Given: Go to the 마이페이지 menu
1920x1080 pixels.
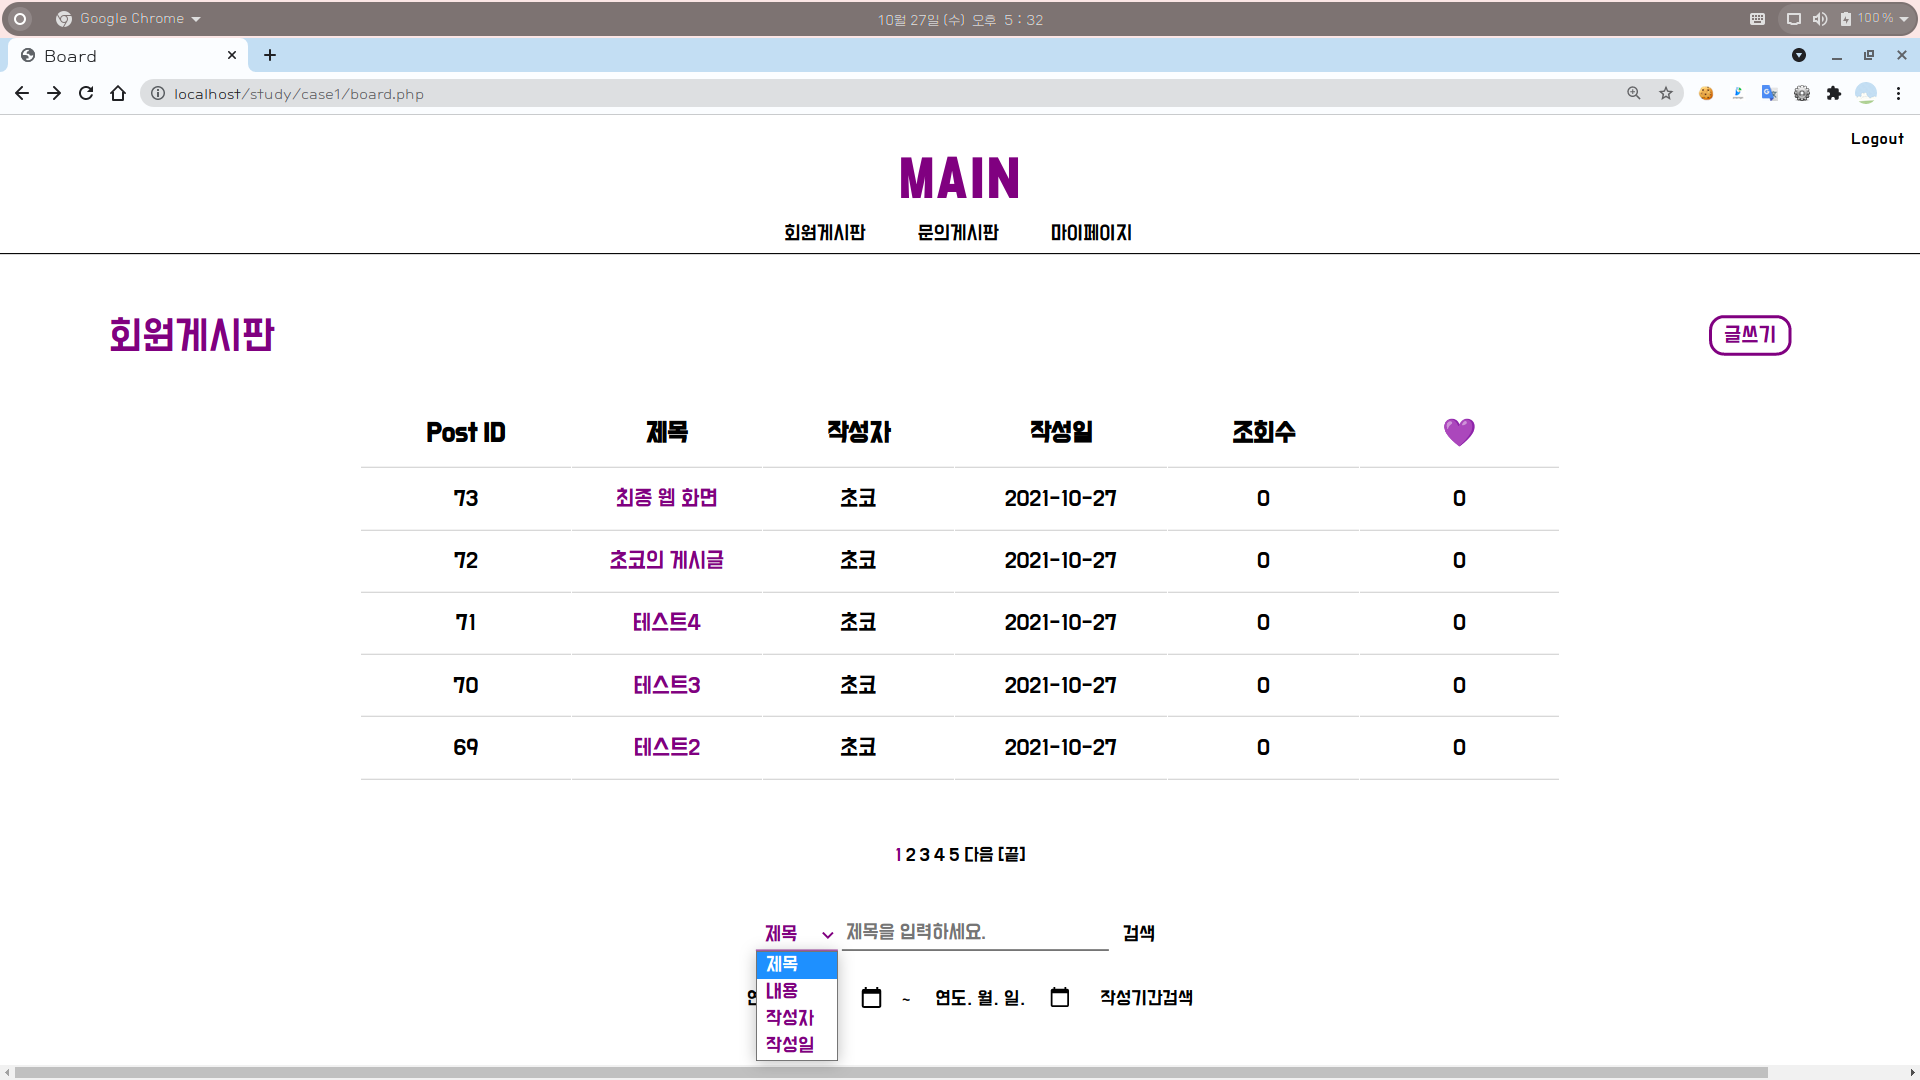Looking at the screenshot, I should [1091, 233].
